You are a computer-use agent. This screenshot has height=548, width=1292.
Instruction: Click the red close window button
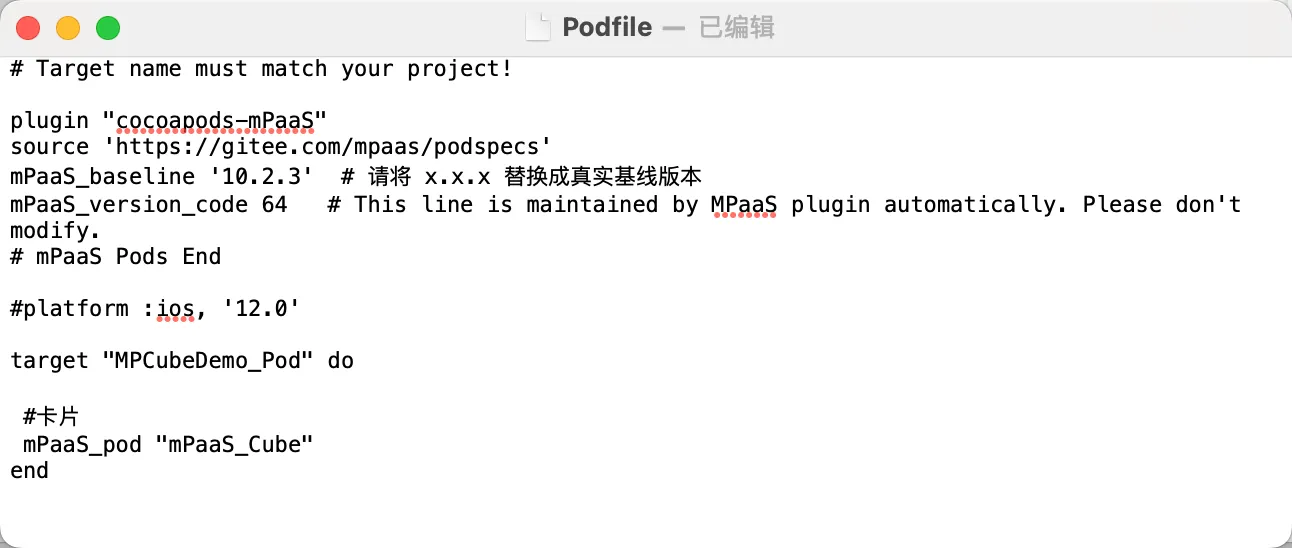(28, 28)
